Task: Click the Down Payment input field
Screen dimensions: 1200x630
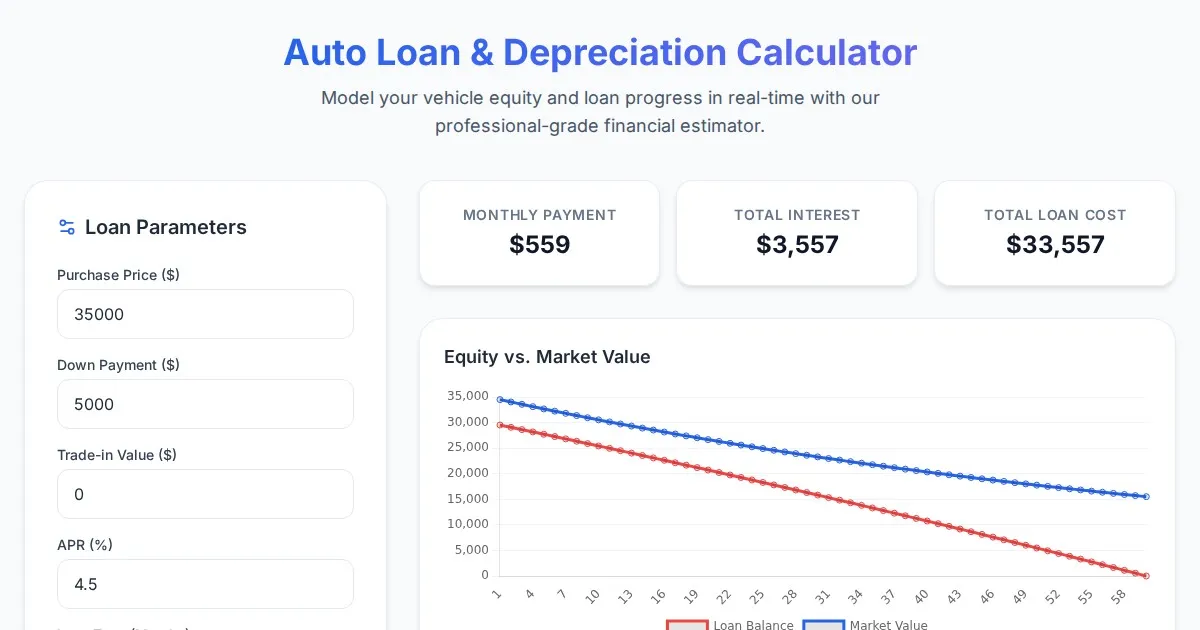Action: [x=205, y=404]
